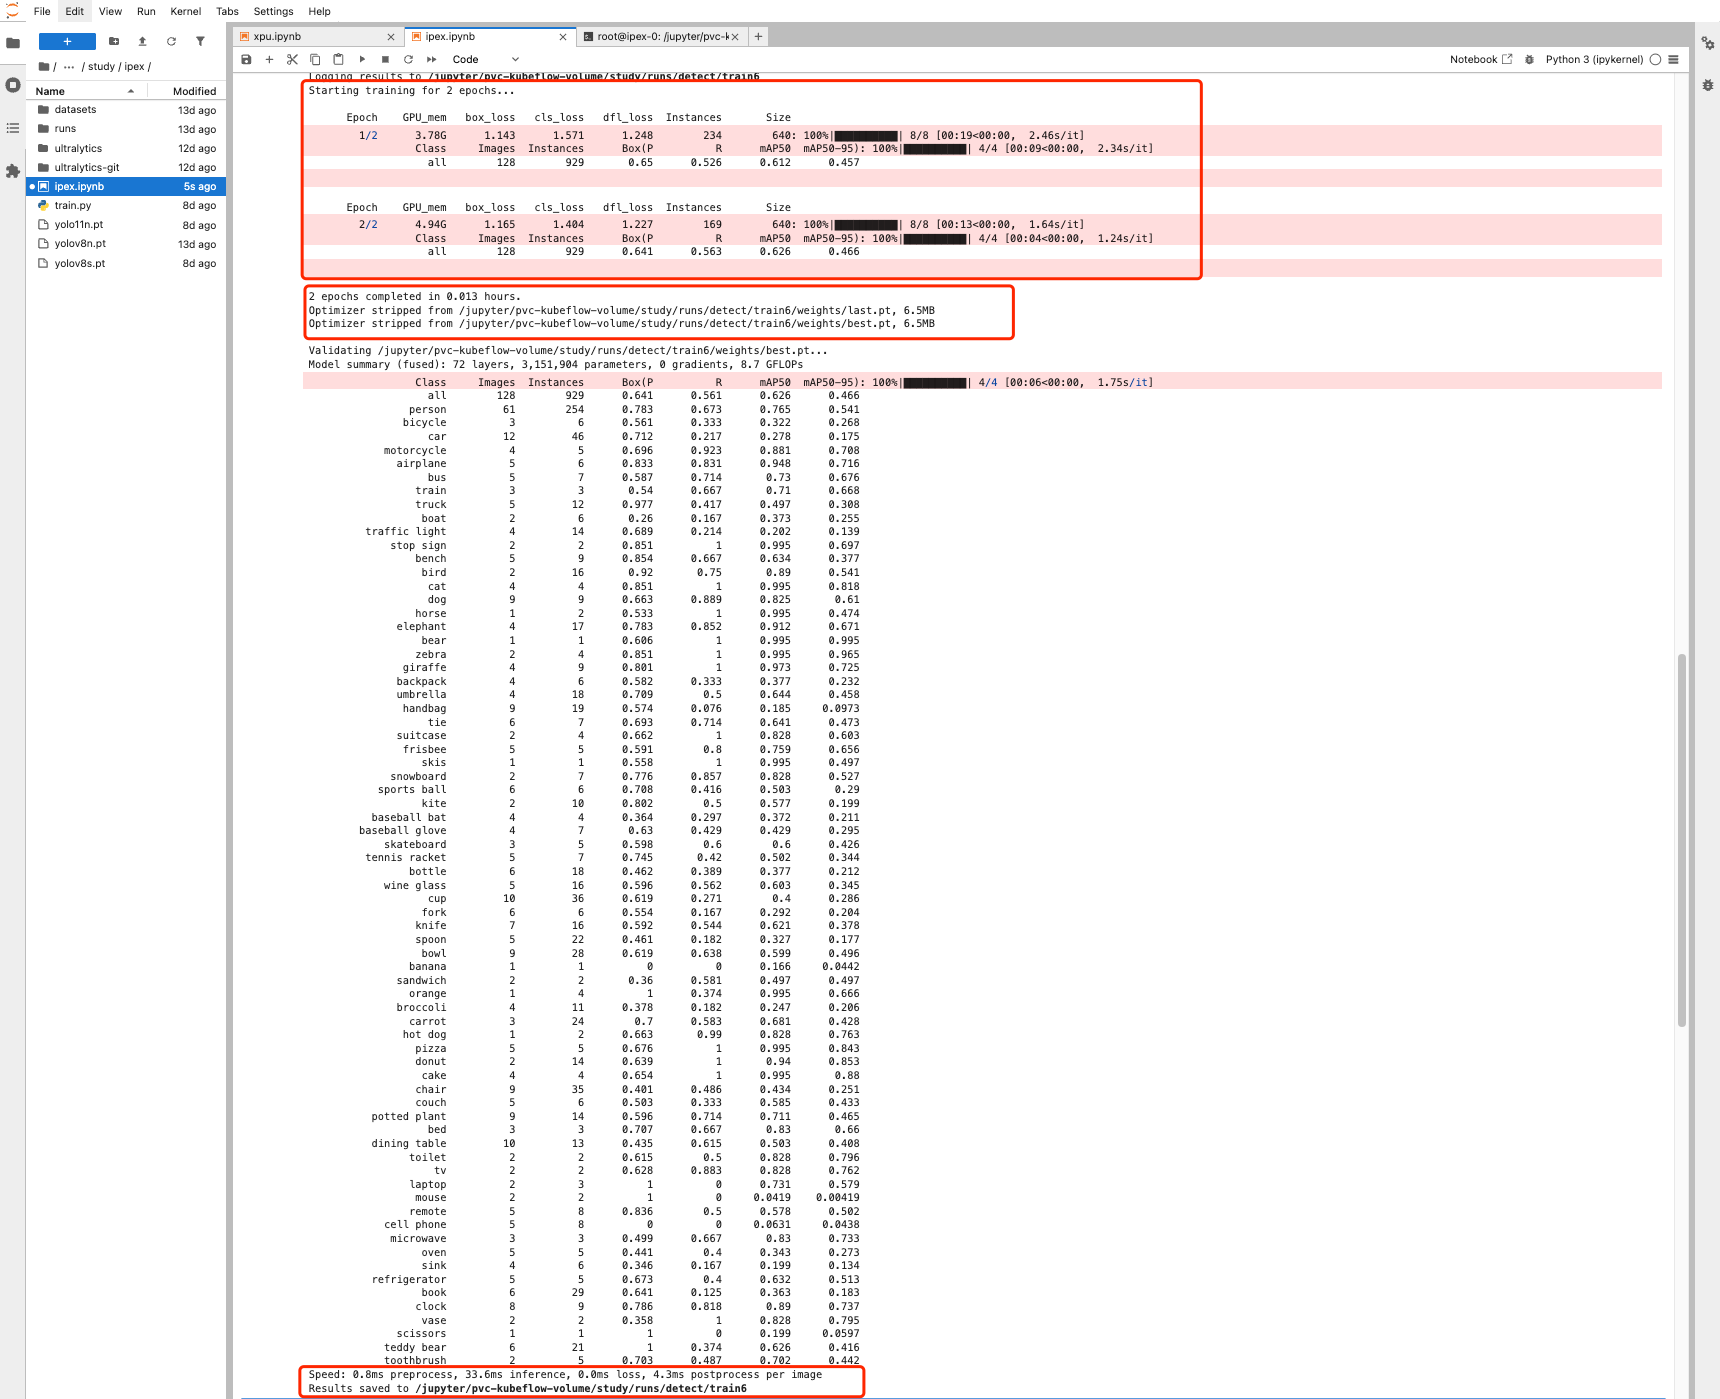This screenshot has height=1399, width=1720.
Task: Open the Kernel menu
Action: (185, 12)
